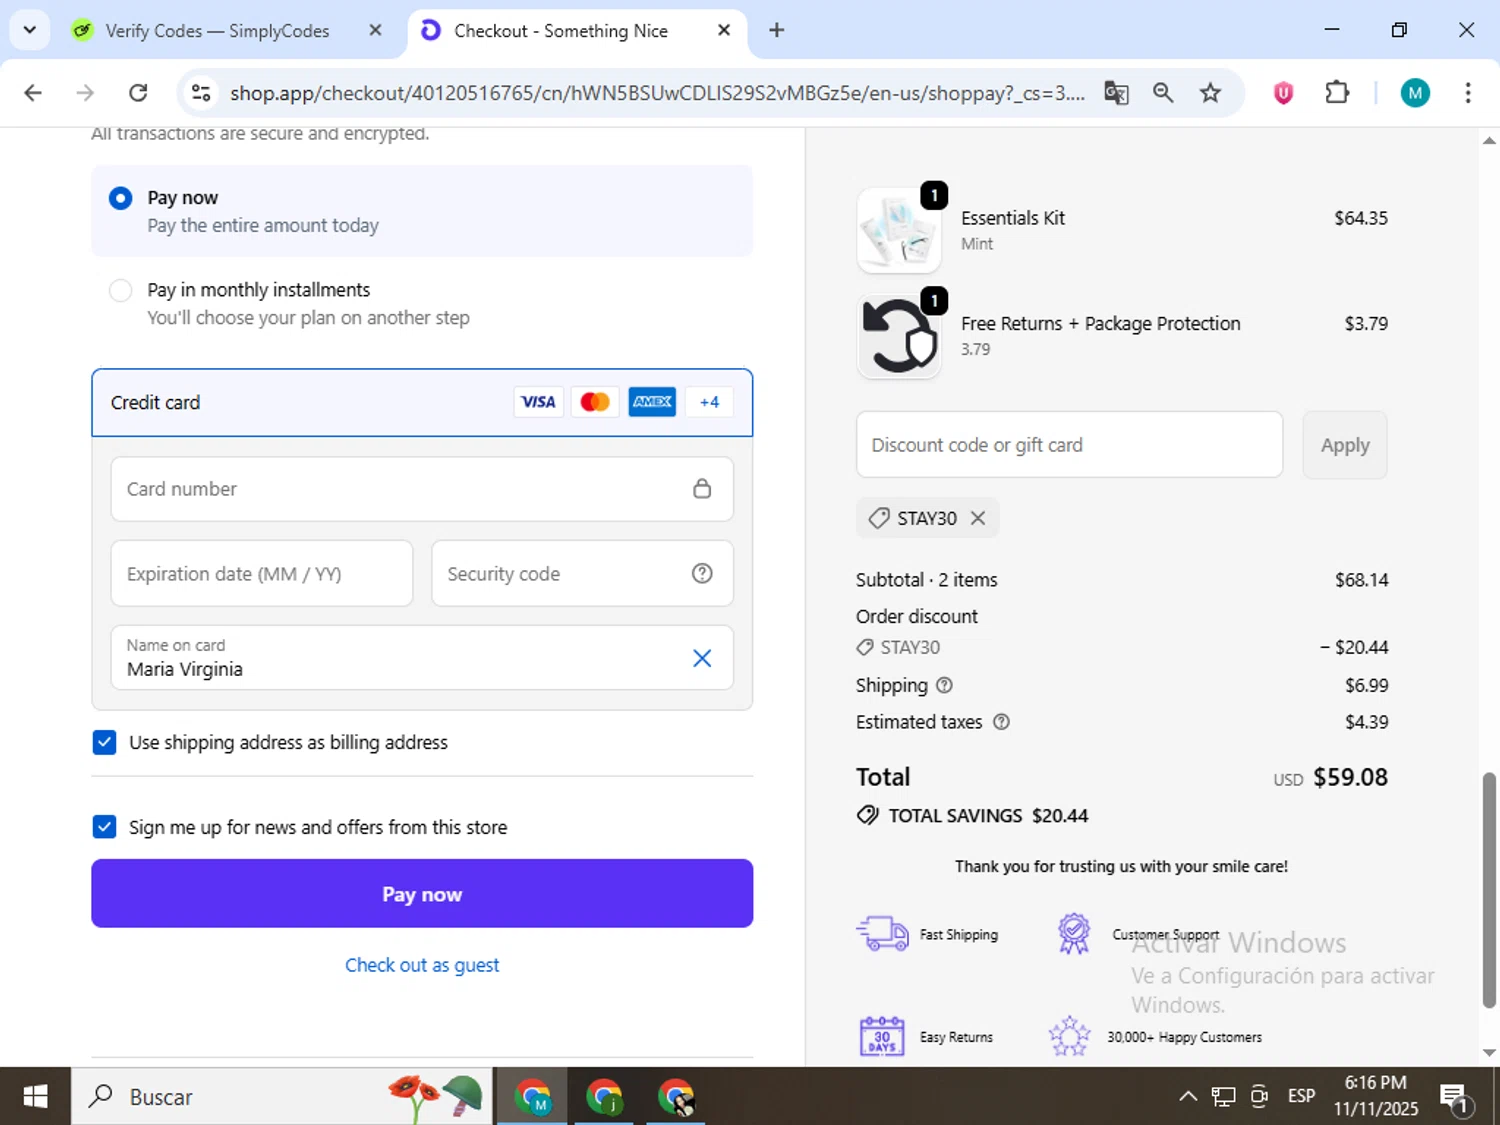Image resolution: width=1500 pixels, height=1125 pixels.
Task: Click the page vertical scrollbar thumb
Action: (1489, 890)
